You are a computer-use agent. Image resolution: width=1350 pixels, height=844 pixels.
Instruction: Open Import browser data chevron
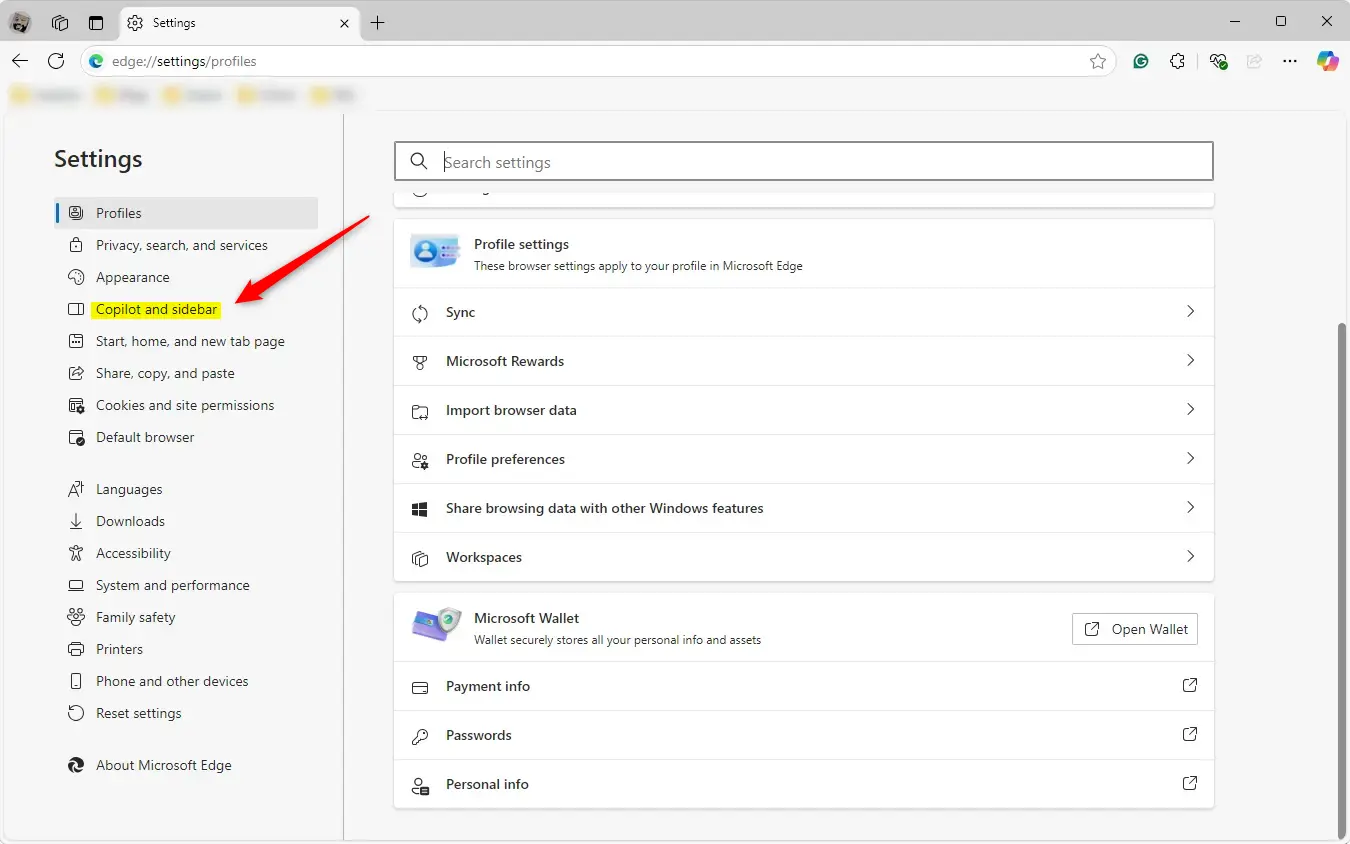(x=1190, y=410)
